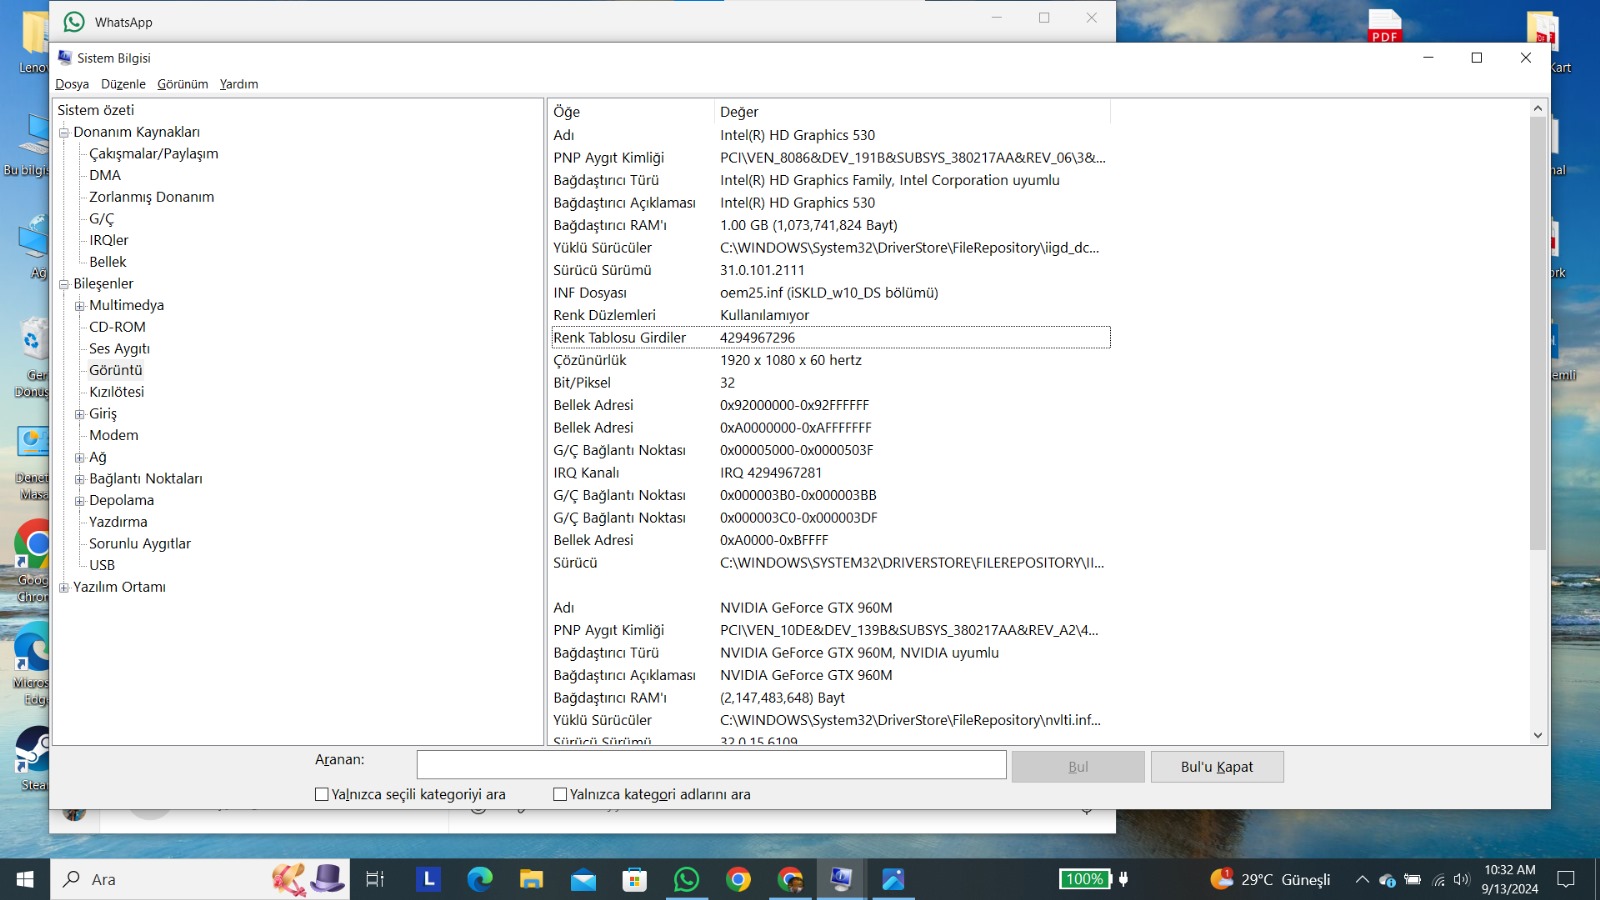Expand the Ağ tree node
Image resolution: width=1600 pixels, height=900 pixels.
pos(80,458)
